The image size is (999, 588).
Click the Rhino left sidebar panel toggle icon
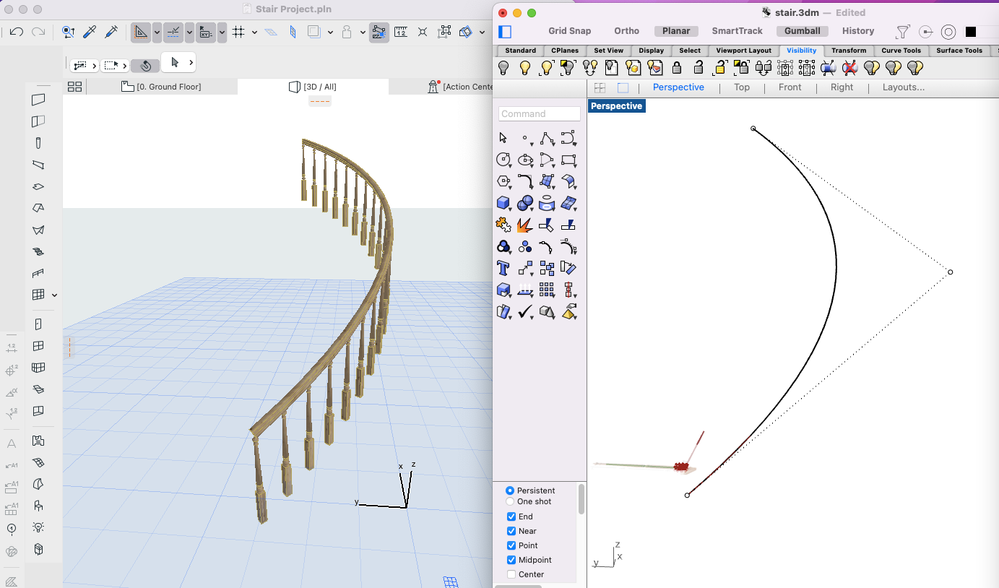(505, 31)
